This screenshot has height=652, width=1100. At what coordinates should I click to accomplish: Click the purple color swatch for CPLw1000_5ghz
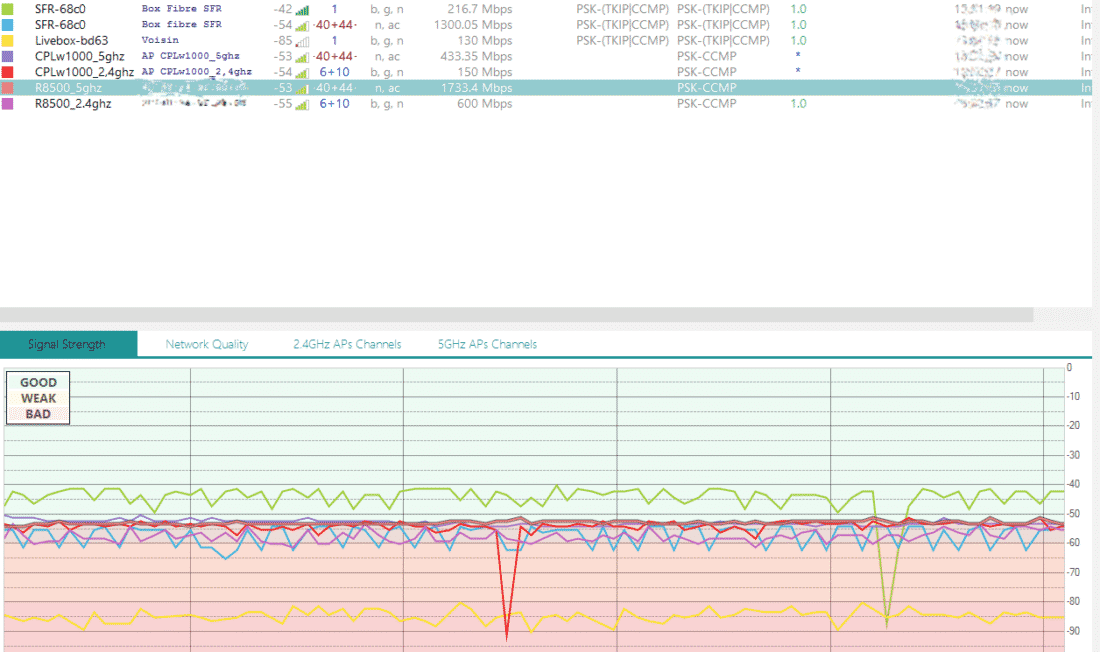click(x=8, y=56)
